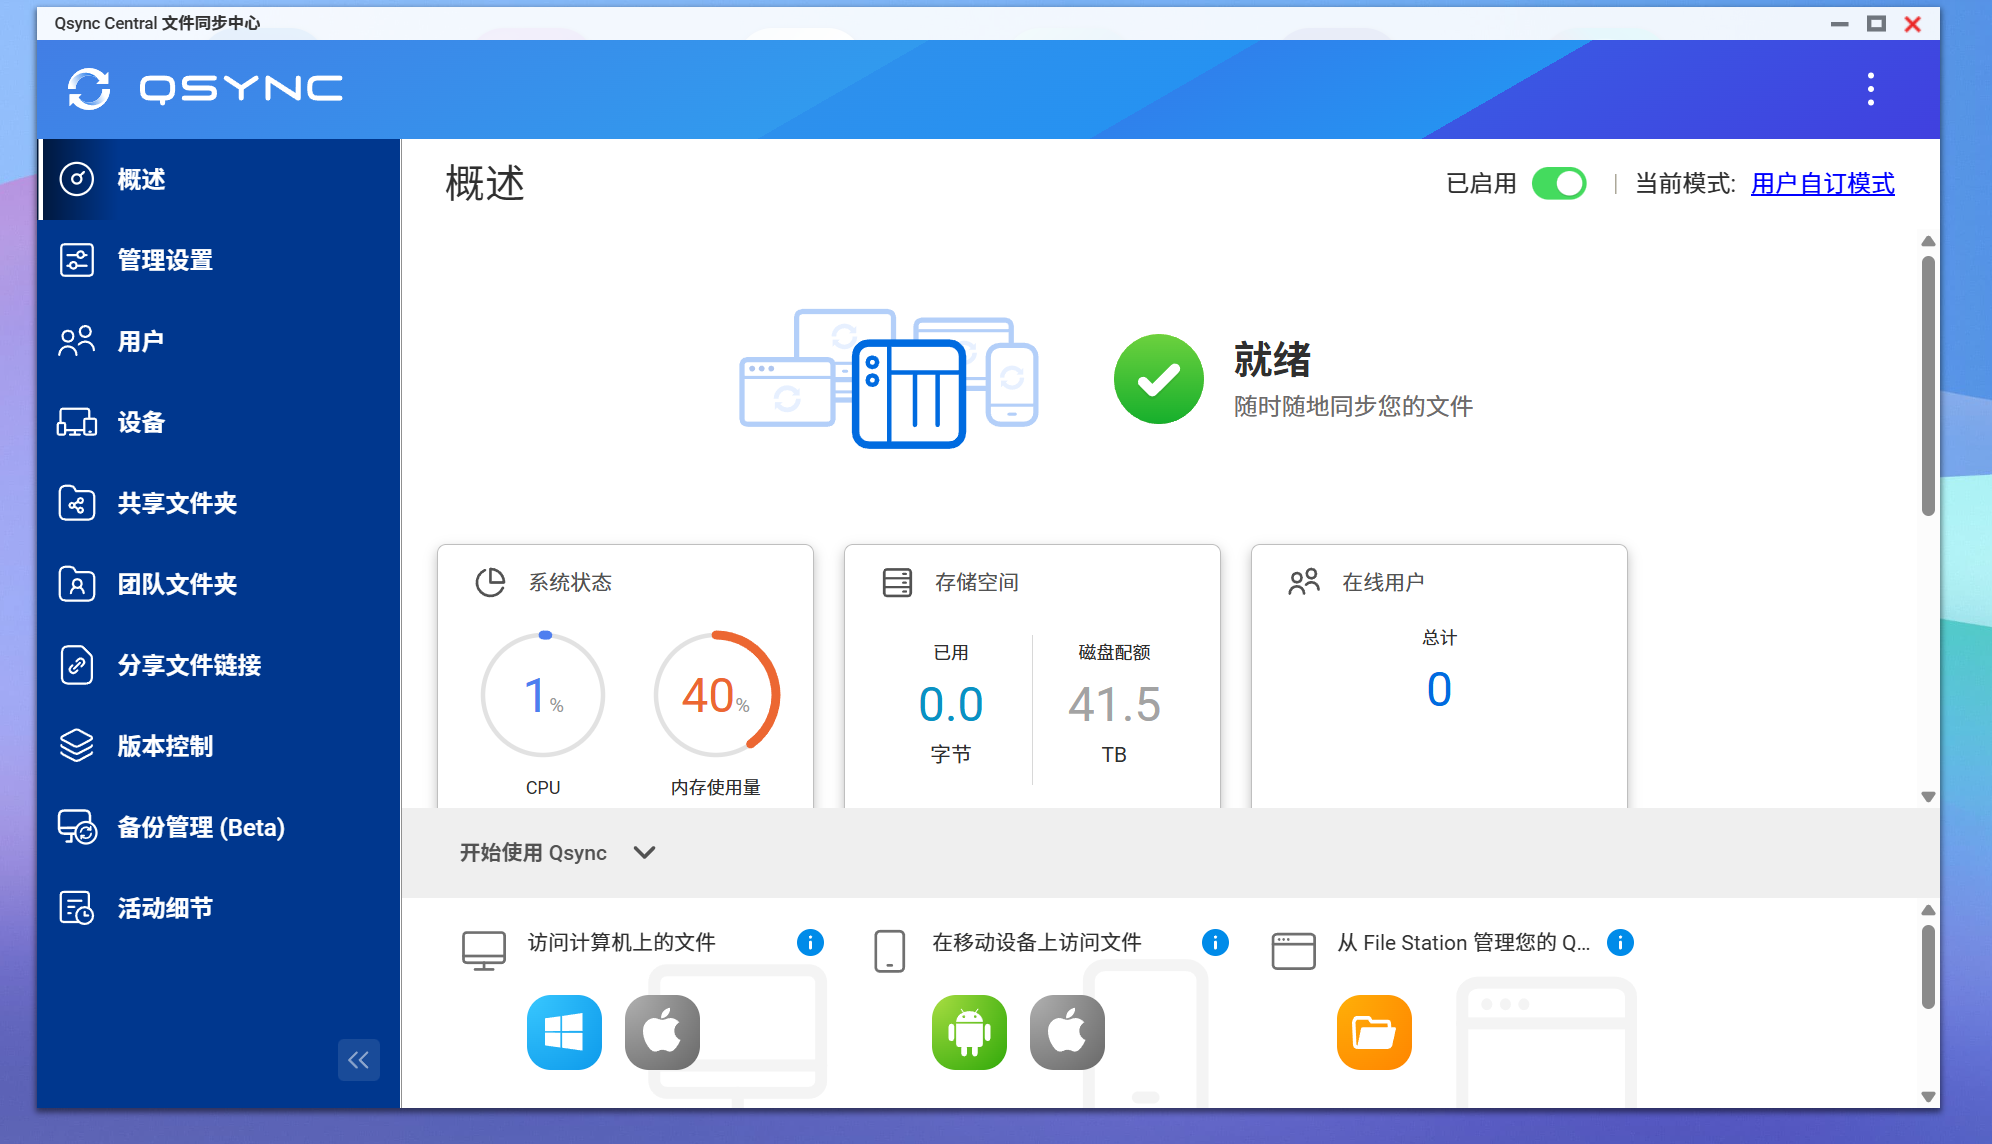
Task: Click info icon beside 访问计算机上的文件
Action: [810, 942]
